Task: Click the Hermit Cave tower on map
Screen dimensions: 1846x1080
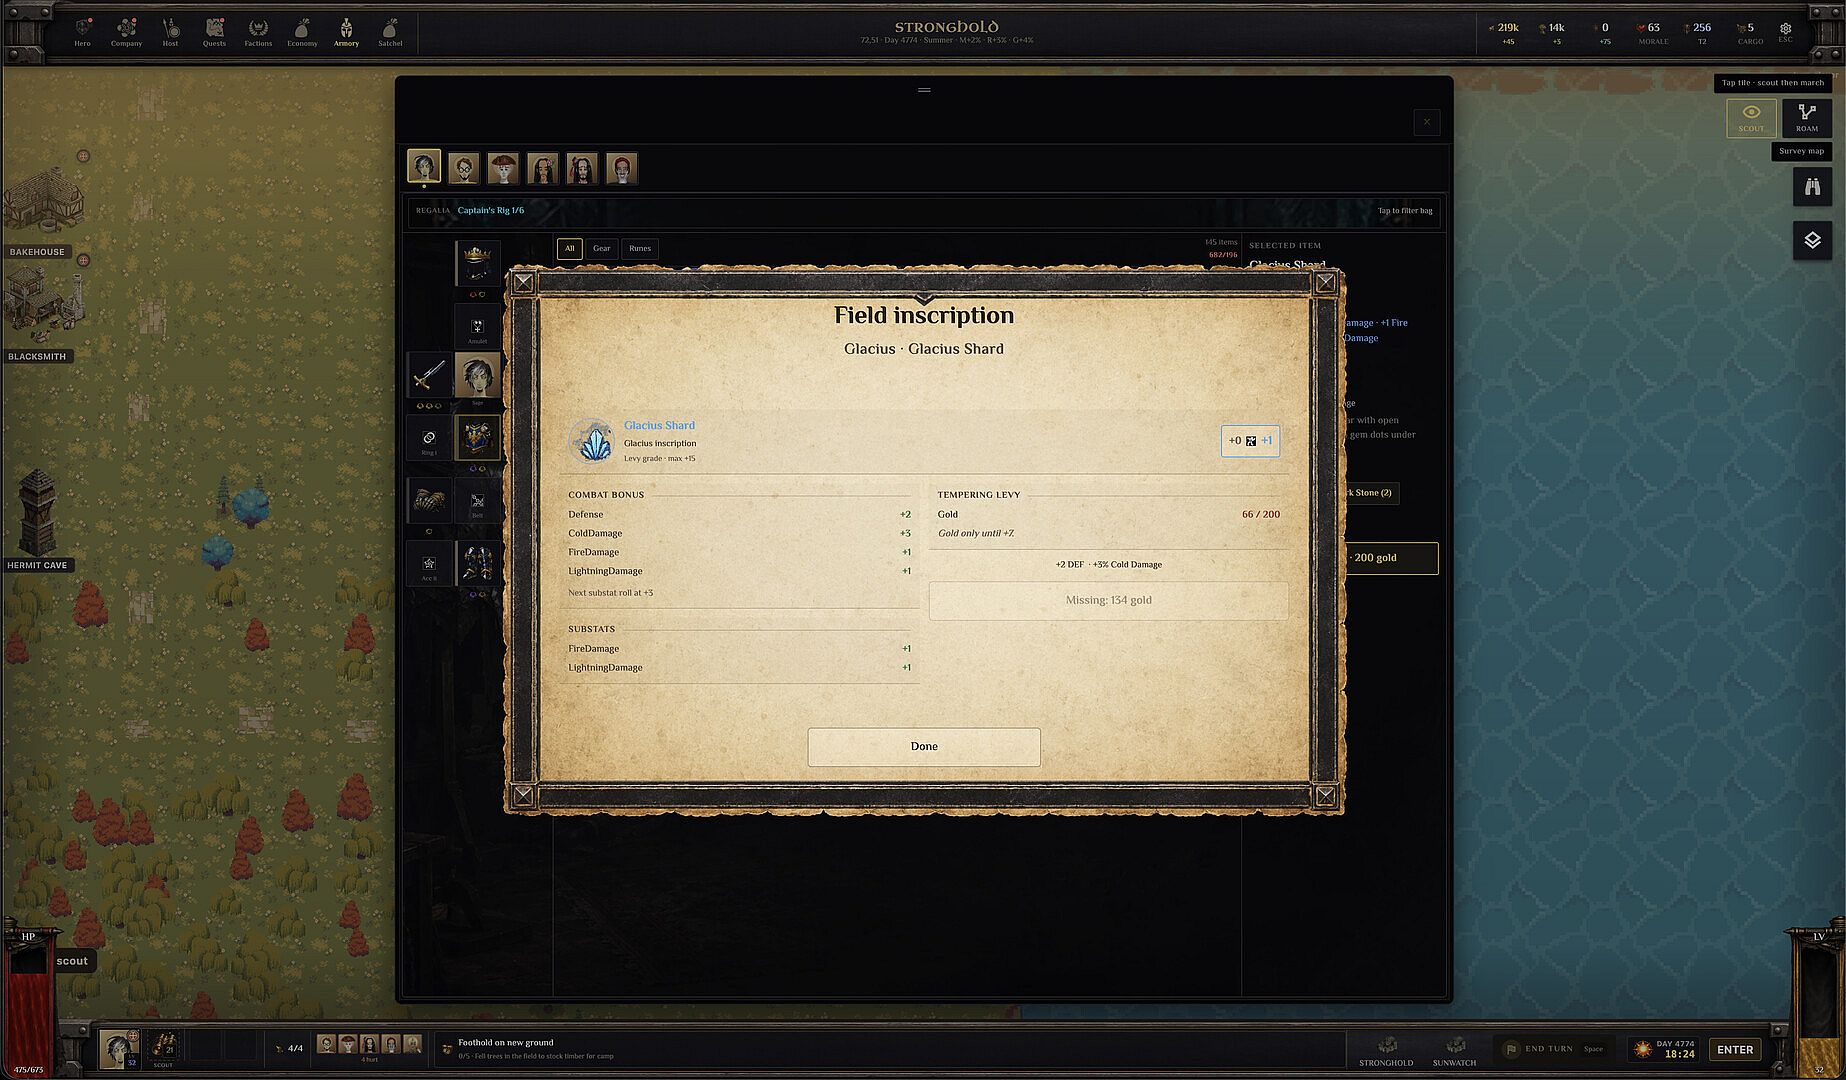Action: [x=36, y=512]
